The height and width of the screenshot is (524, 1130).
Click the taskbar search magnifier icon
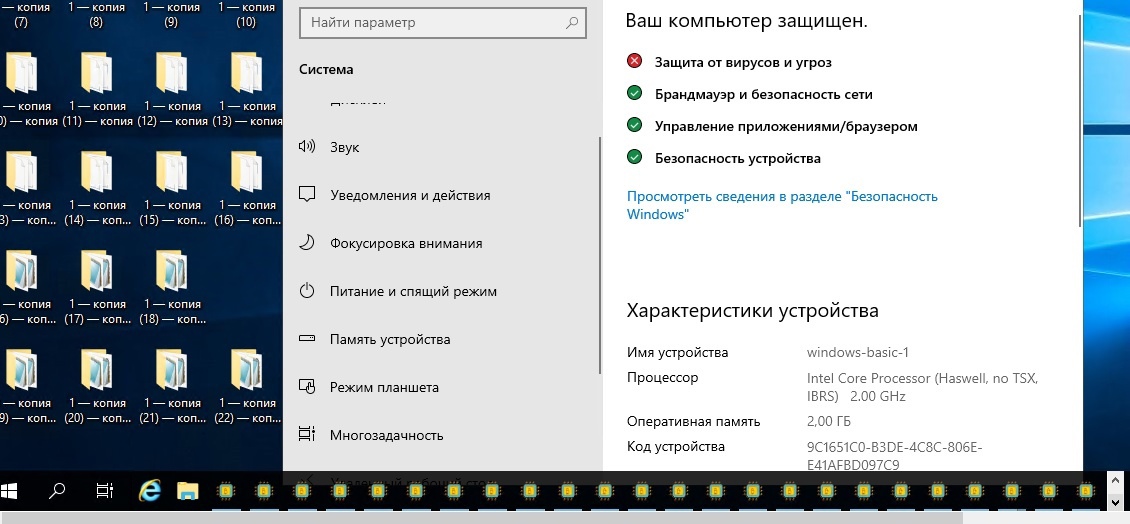click(x=57, y=490)
